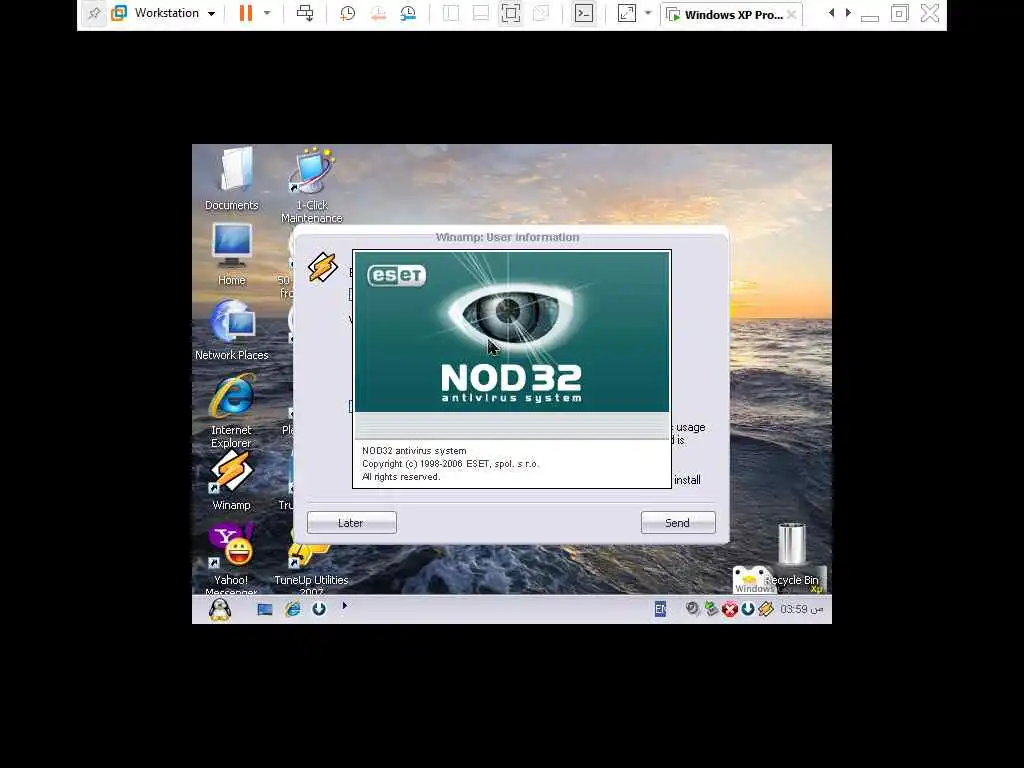
Task: Open the snapshot manager
Action: point(408,13)
